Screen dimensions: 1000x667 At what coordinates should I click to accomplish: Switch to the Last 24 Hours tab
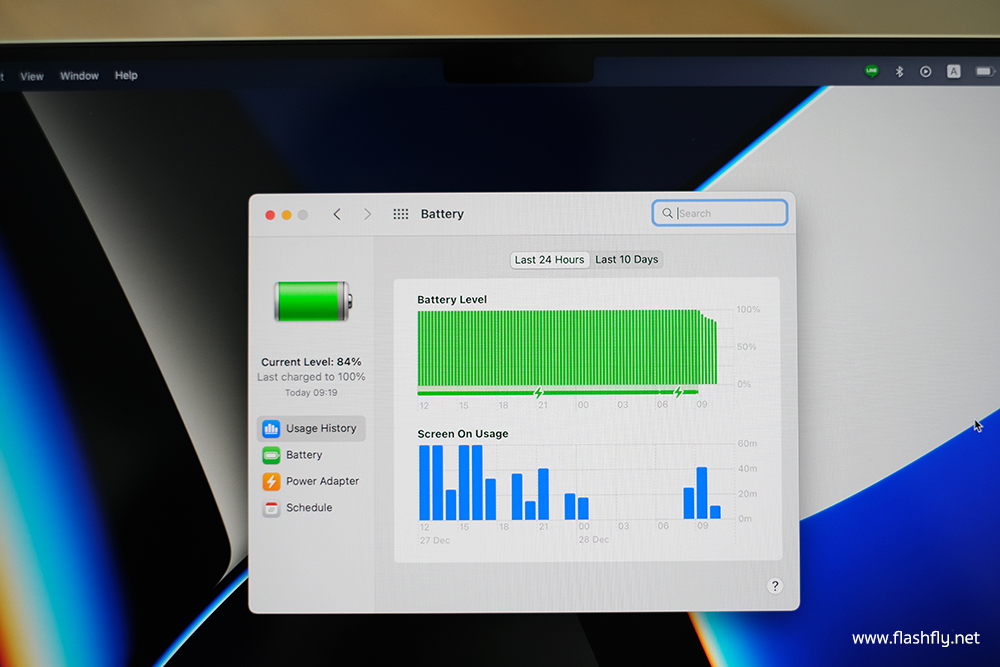549,260
